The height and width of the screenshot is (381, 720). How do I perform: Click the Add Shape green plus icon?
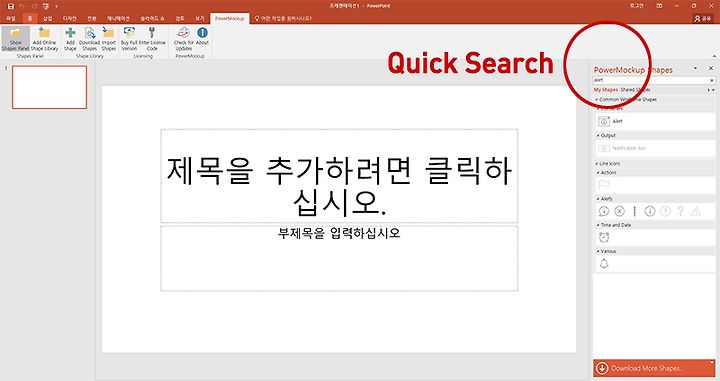pos(70,33)
